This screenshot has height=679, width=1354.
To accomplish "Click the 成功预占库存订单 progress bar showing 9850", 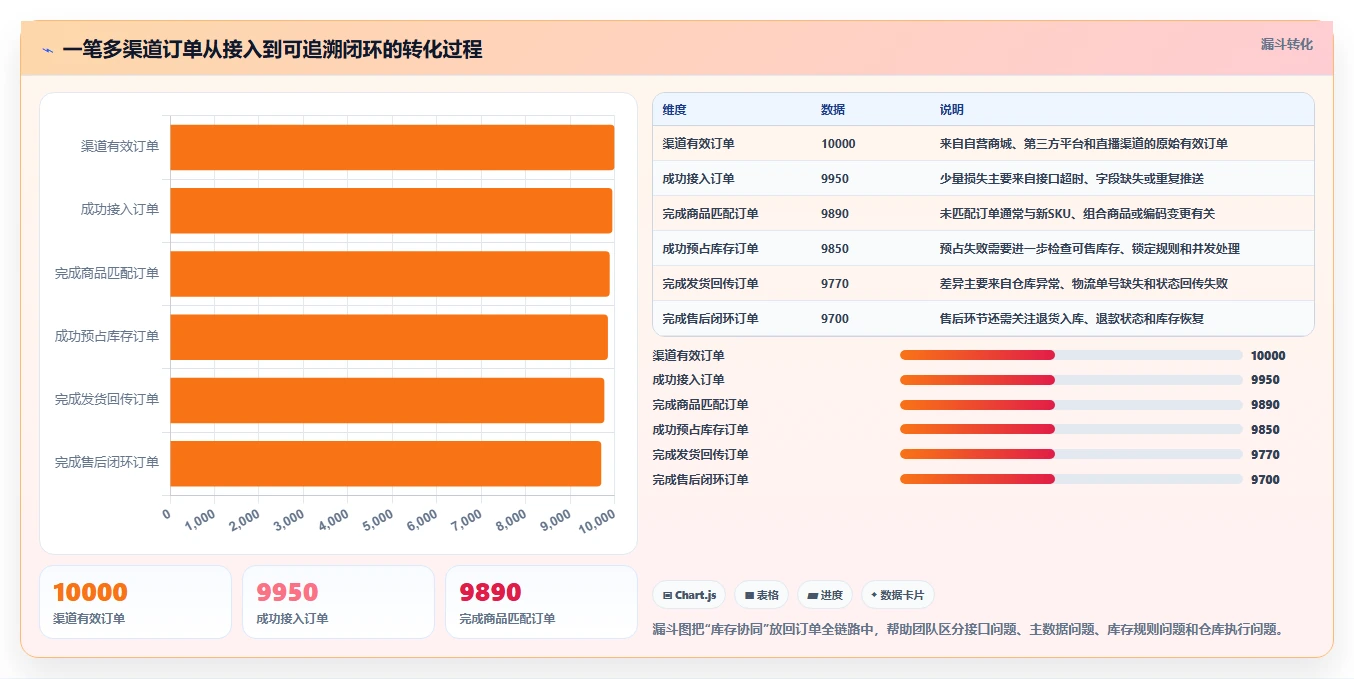I will click(1071, 430).
